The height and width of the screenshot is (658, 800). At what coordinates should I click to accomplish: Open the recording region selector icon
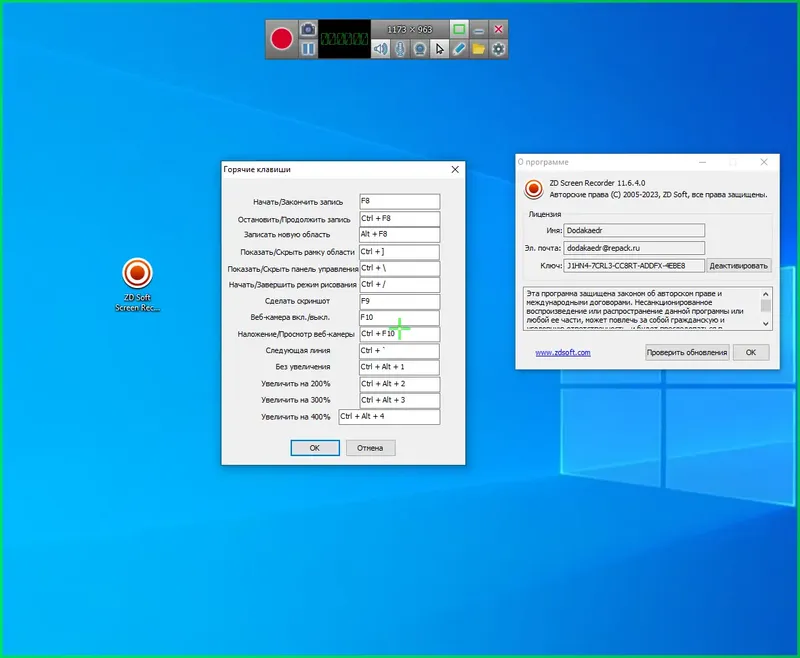click(x=460, y=30)
